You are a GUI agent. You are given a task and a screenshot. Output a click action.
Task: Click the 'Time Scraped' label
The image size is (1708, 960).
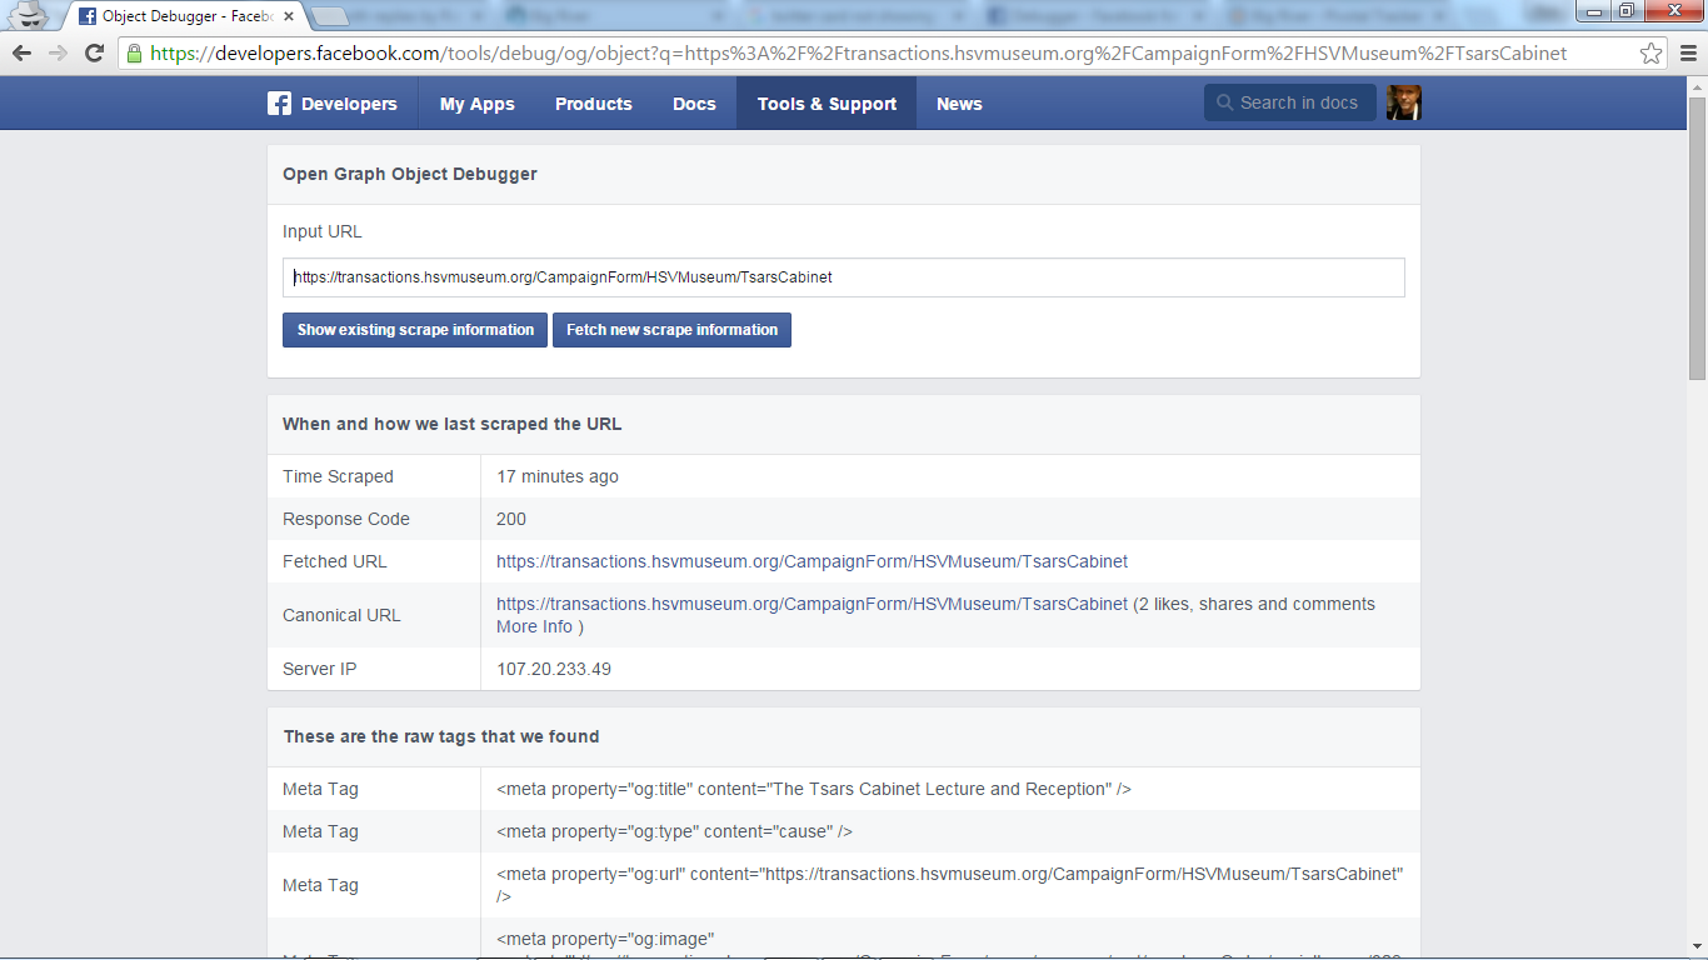338,477
